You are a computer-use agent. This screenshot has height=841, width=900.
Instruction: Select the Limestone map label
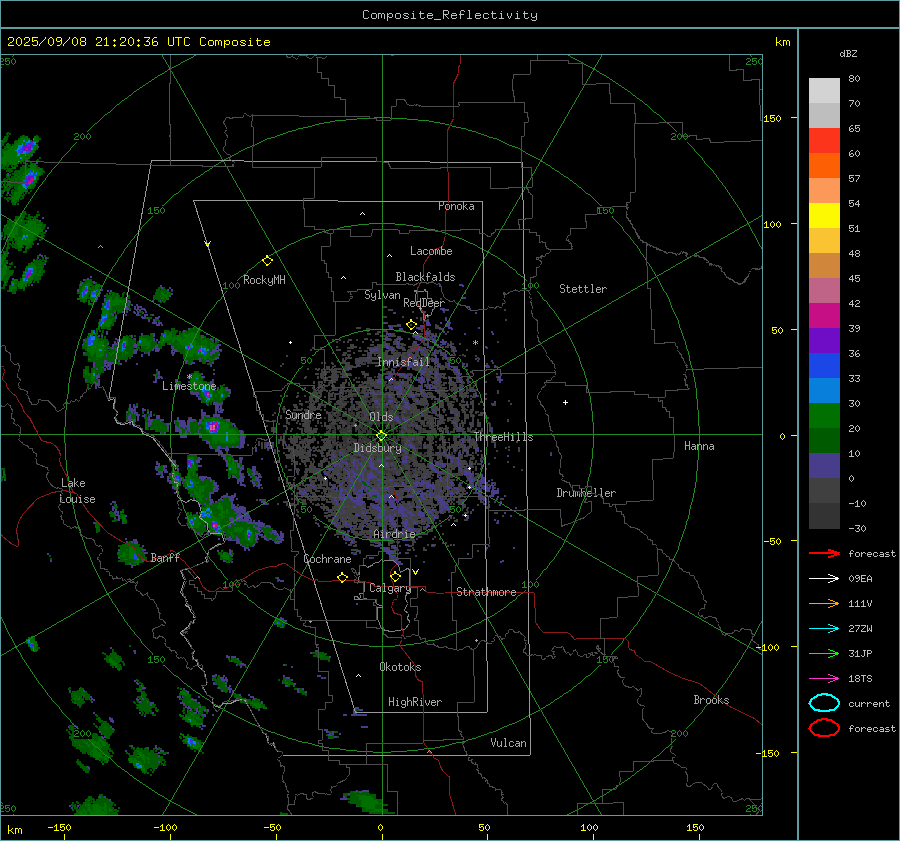click(x=189, y=386)
